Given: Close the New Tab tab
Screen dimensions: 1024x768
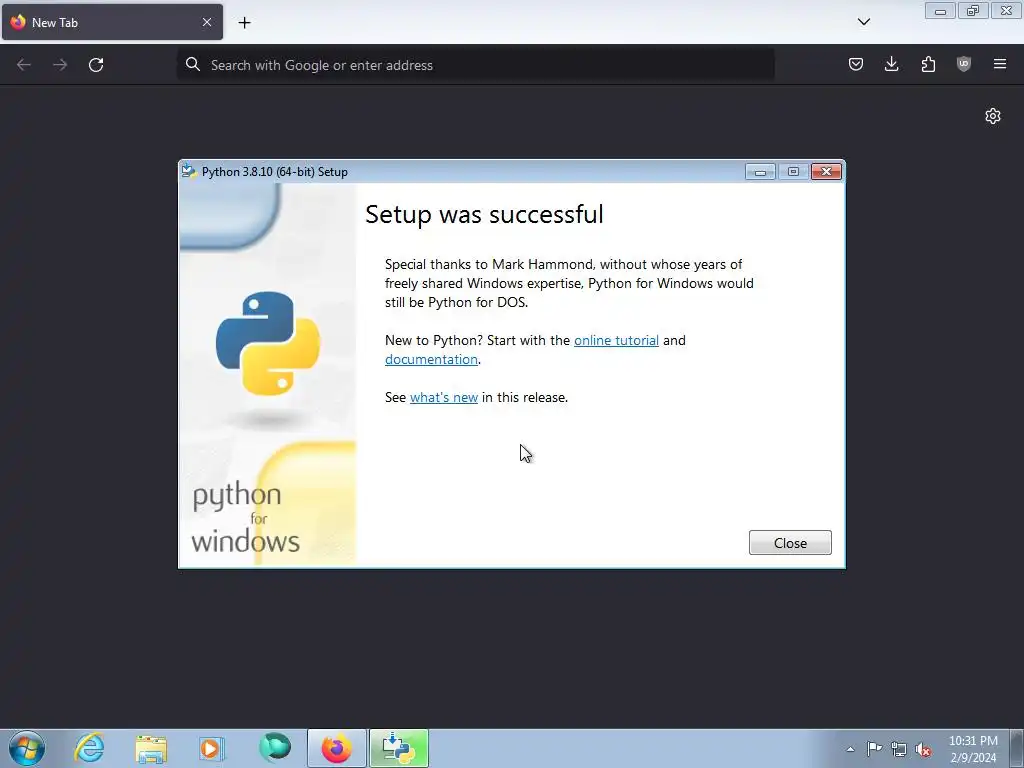Looking at the screenshot, I should click(x=207, y=22).
